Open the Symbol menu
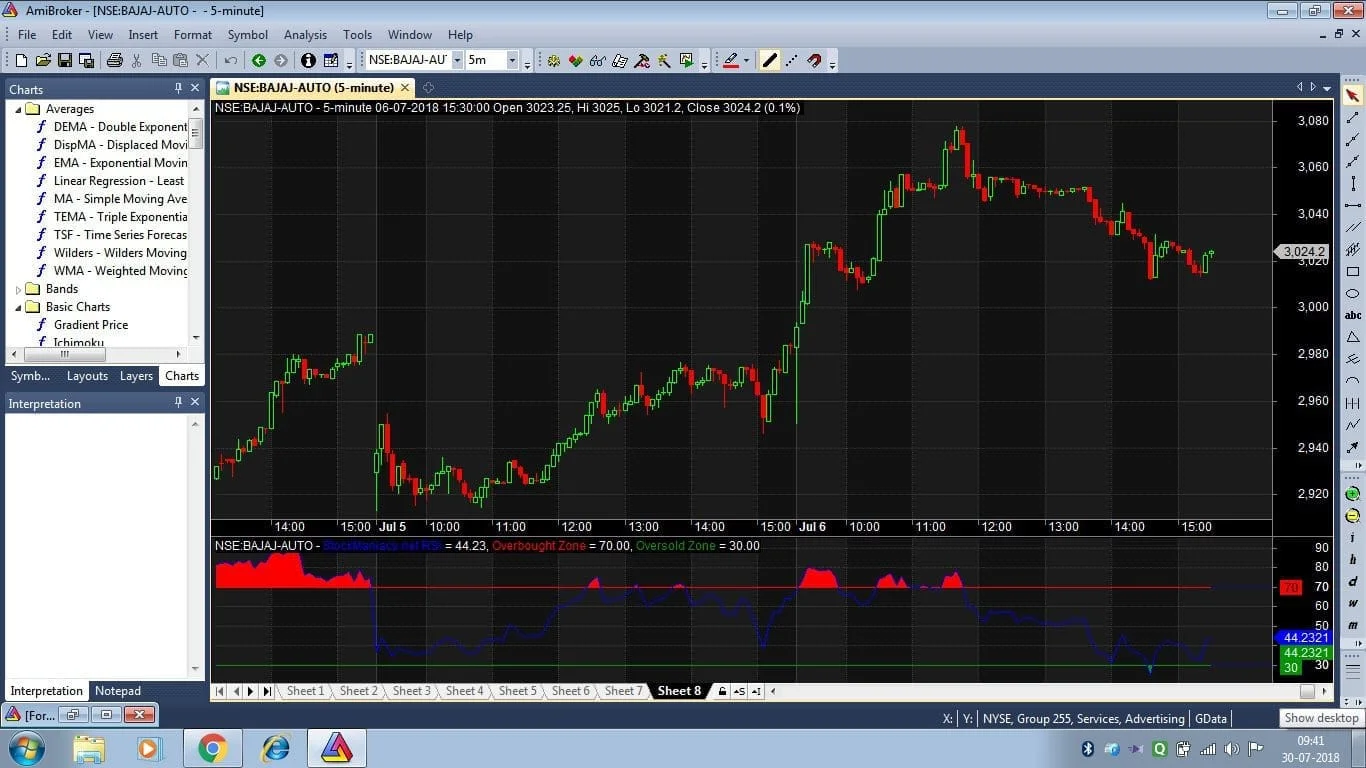 click(247, 34)
